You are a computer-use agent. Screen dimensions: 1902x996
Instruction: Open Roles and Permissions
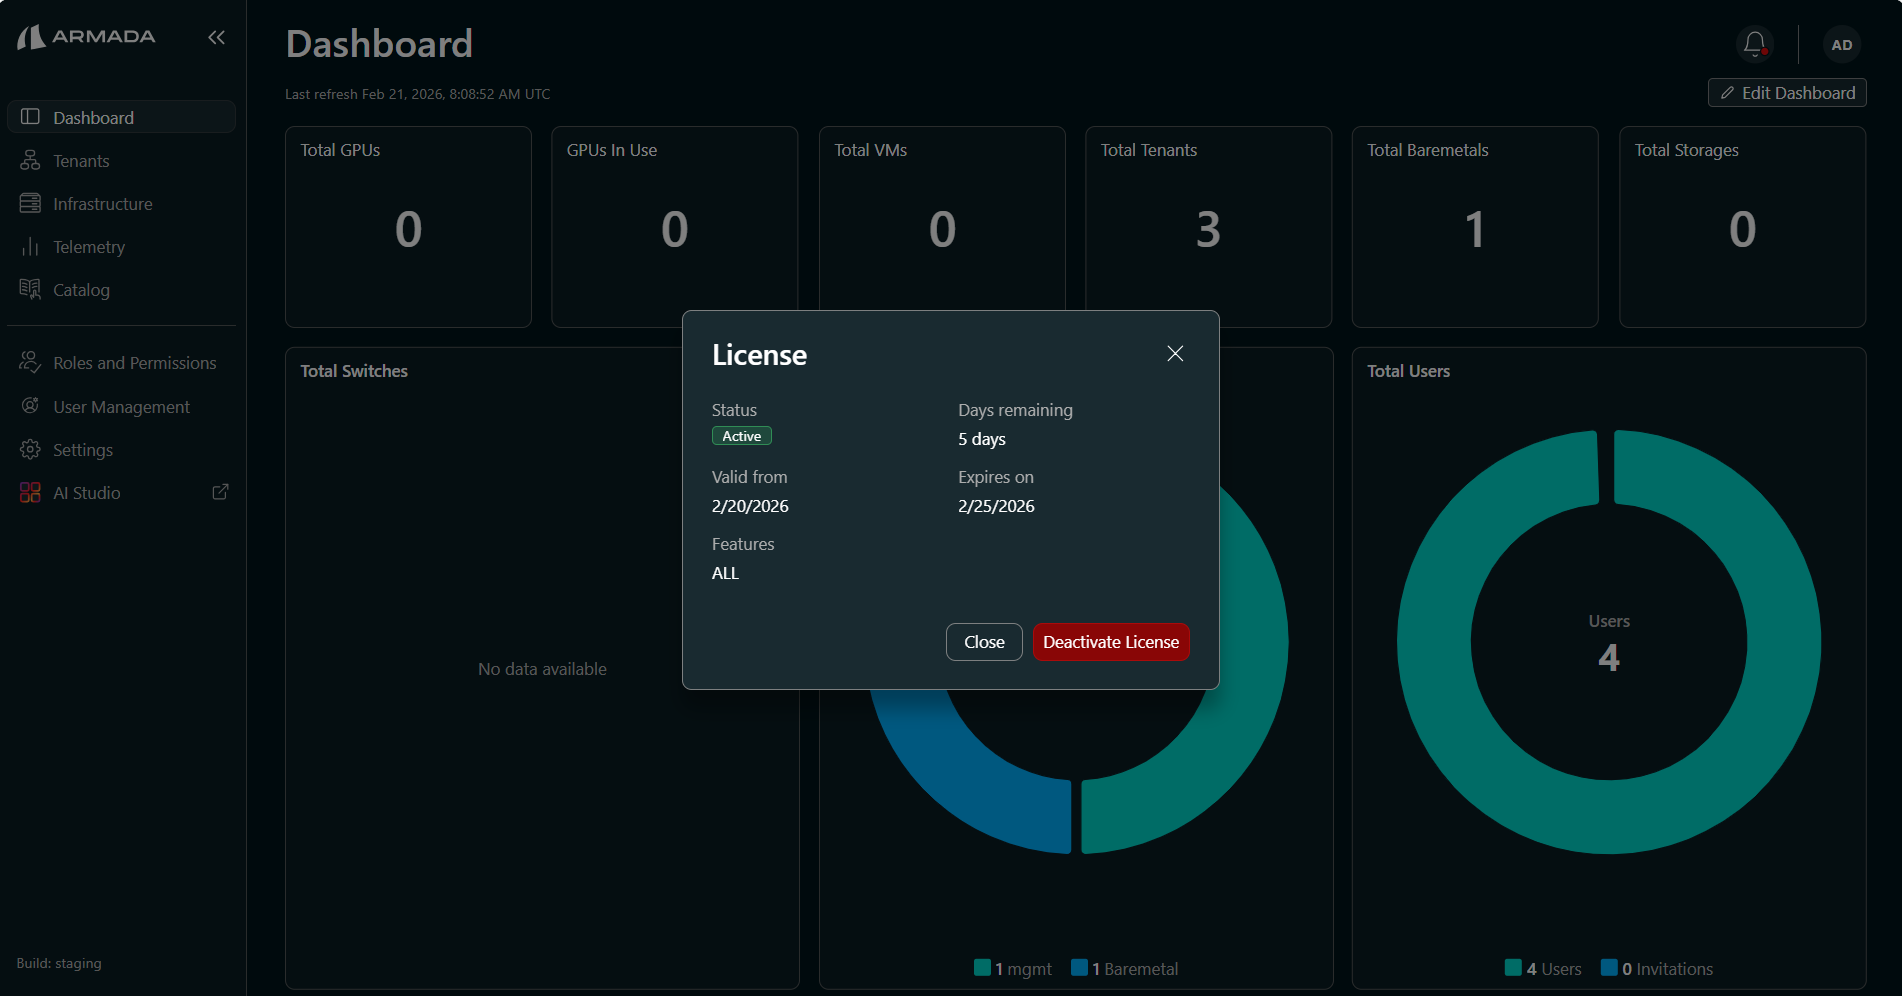pos(134,362)
